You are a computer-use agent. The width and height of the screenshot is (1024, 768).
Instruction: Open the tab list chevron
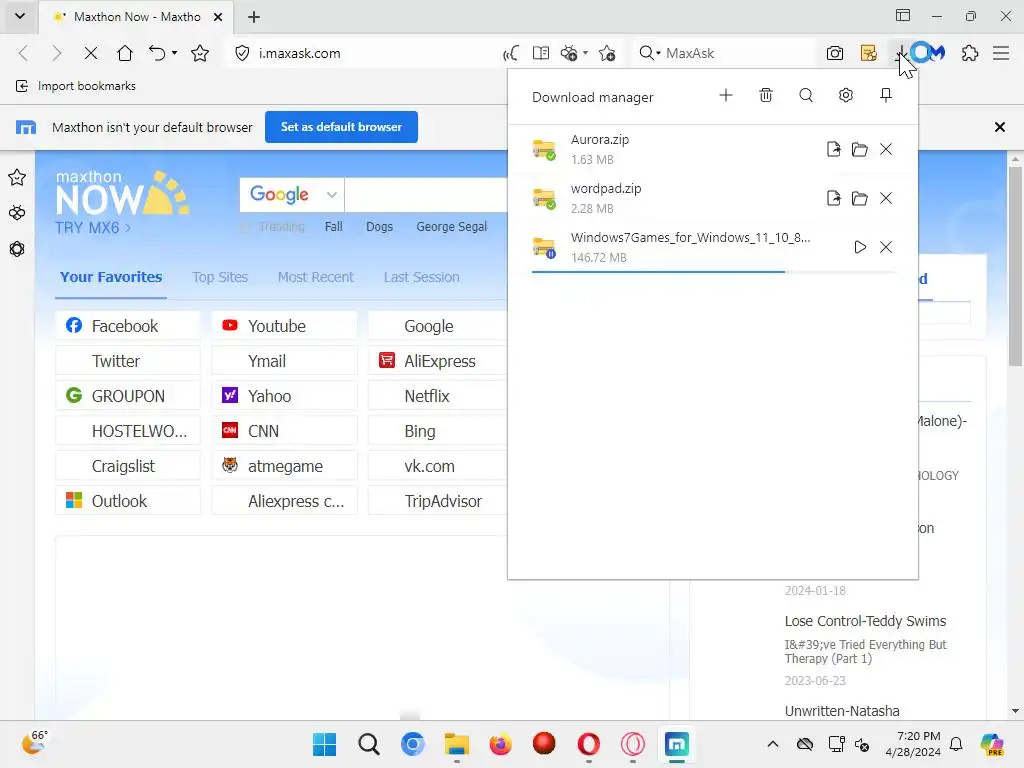pyautogui.click(x=20, y=16)
